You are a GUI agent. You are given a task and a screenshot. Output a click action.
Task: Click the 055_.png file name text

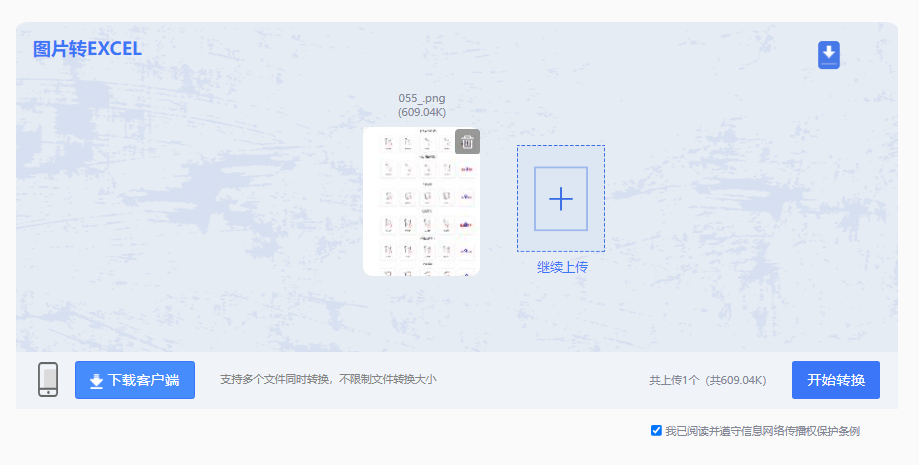(422, 98)
